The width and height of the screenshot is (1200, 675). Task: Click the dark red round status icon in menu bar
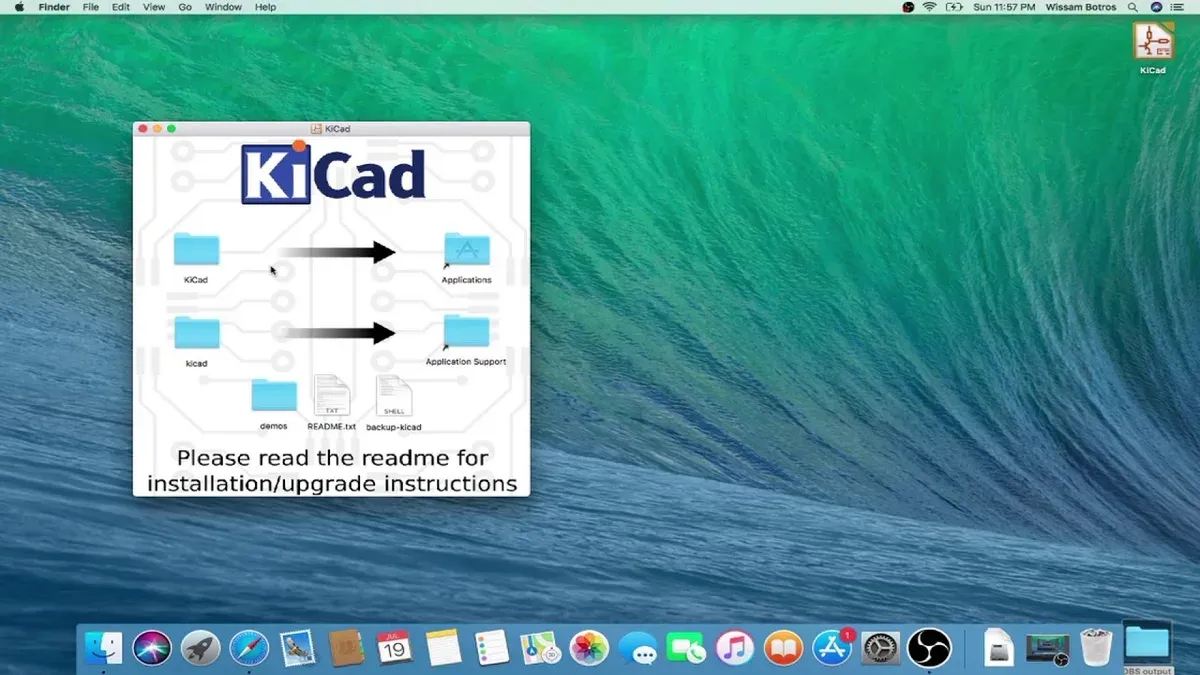click(908, 7)
